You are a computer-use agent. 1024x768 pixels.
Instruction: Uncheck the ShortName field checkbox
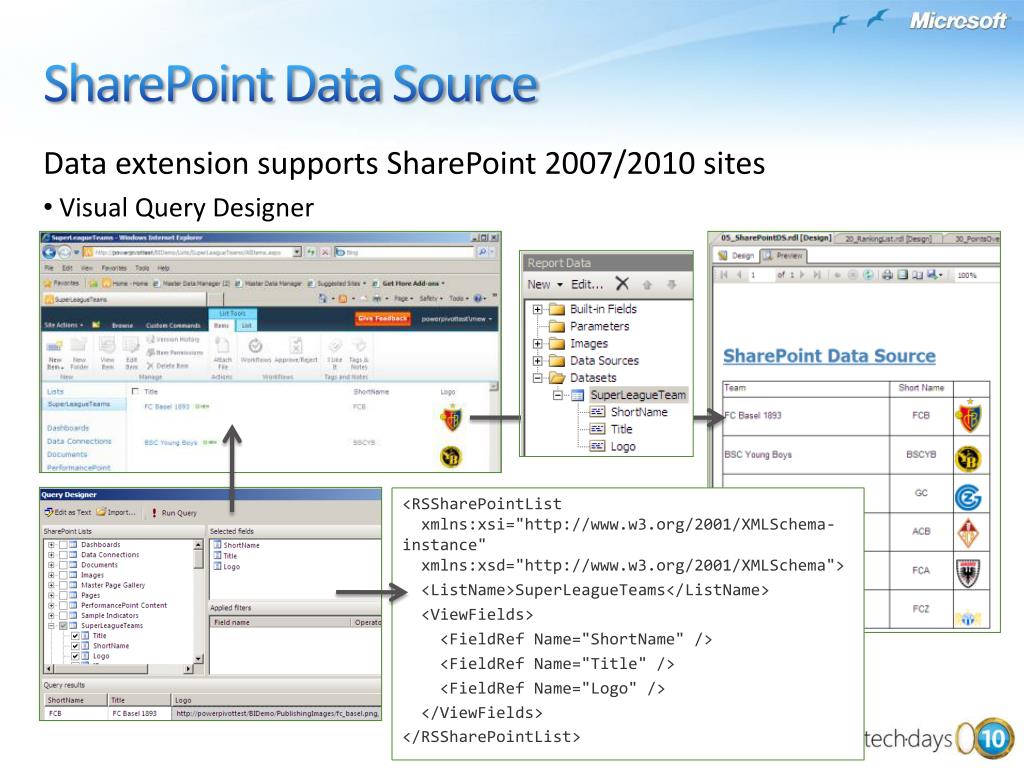point(75,645)
